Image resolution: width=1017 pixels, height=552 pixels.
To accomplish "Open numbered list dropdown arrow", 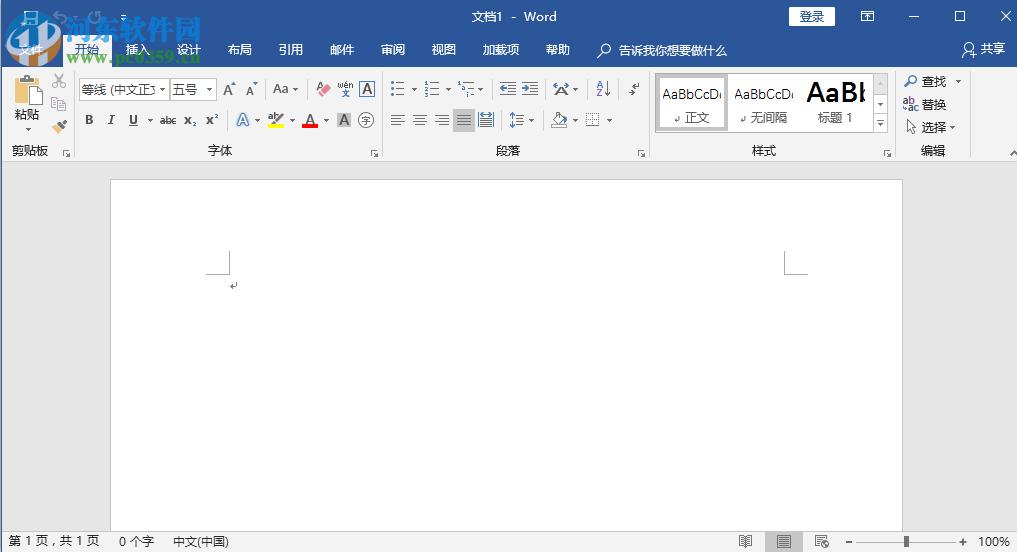I will point(448,90).
